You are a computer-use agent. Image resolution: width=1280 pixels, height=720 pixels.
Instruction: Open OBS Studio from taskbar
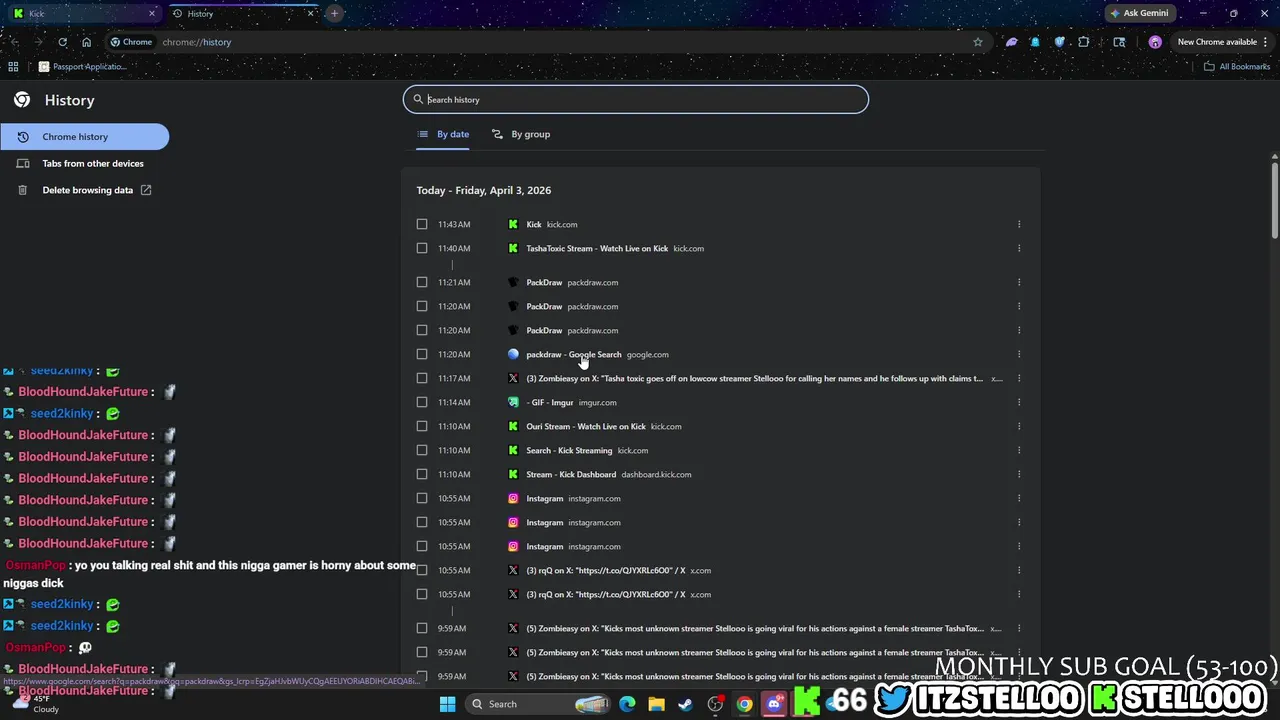pos(715,704)
